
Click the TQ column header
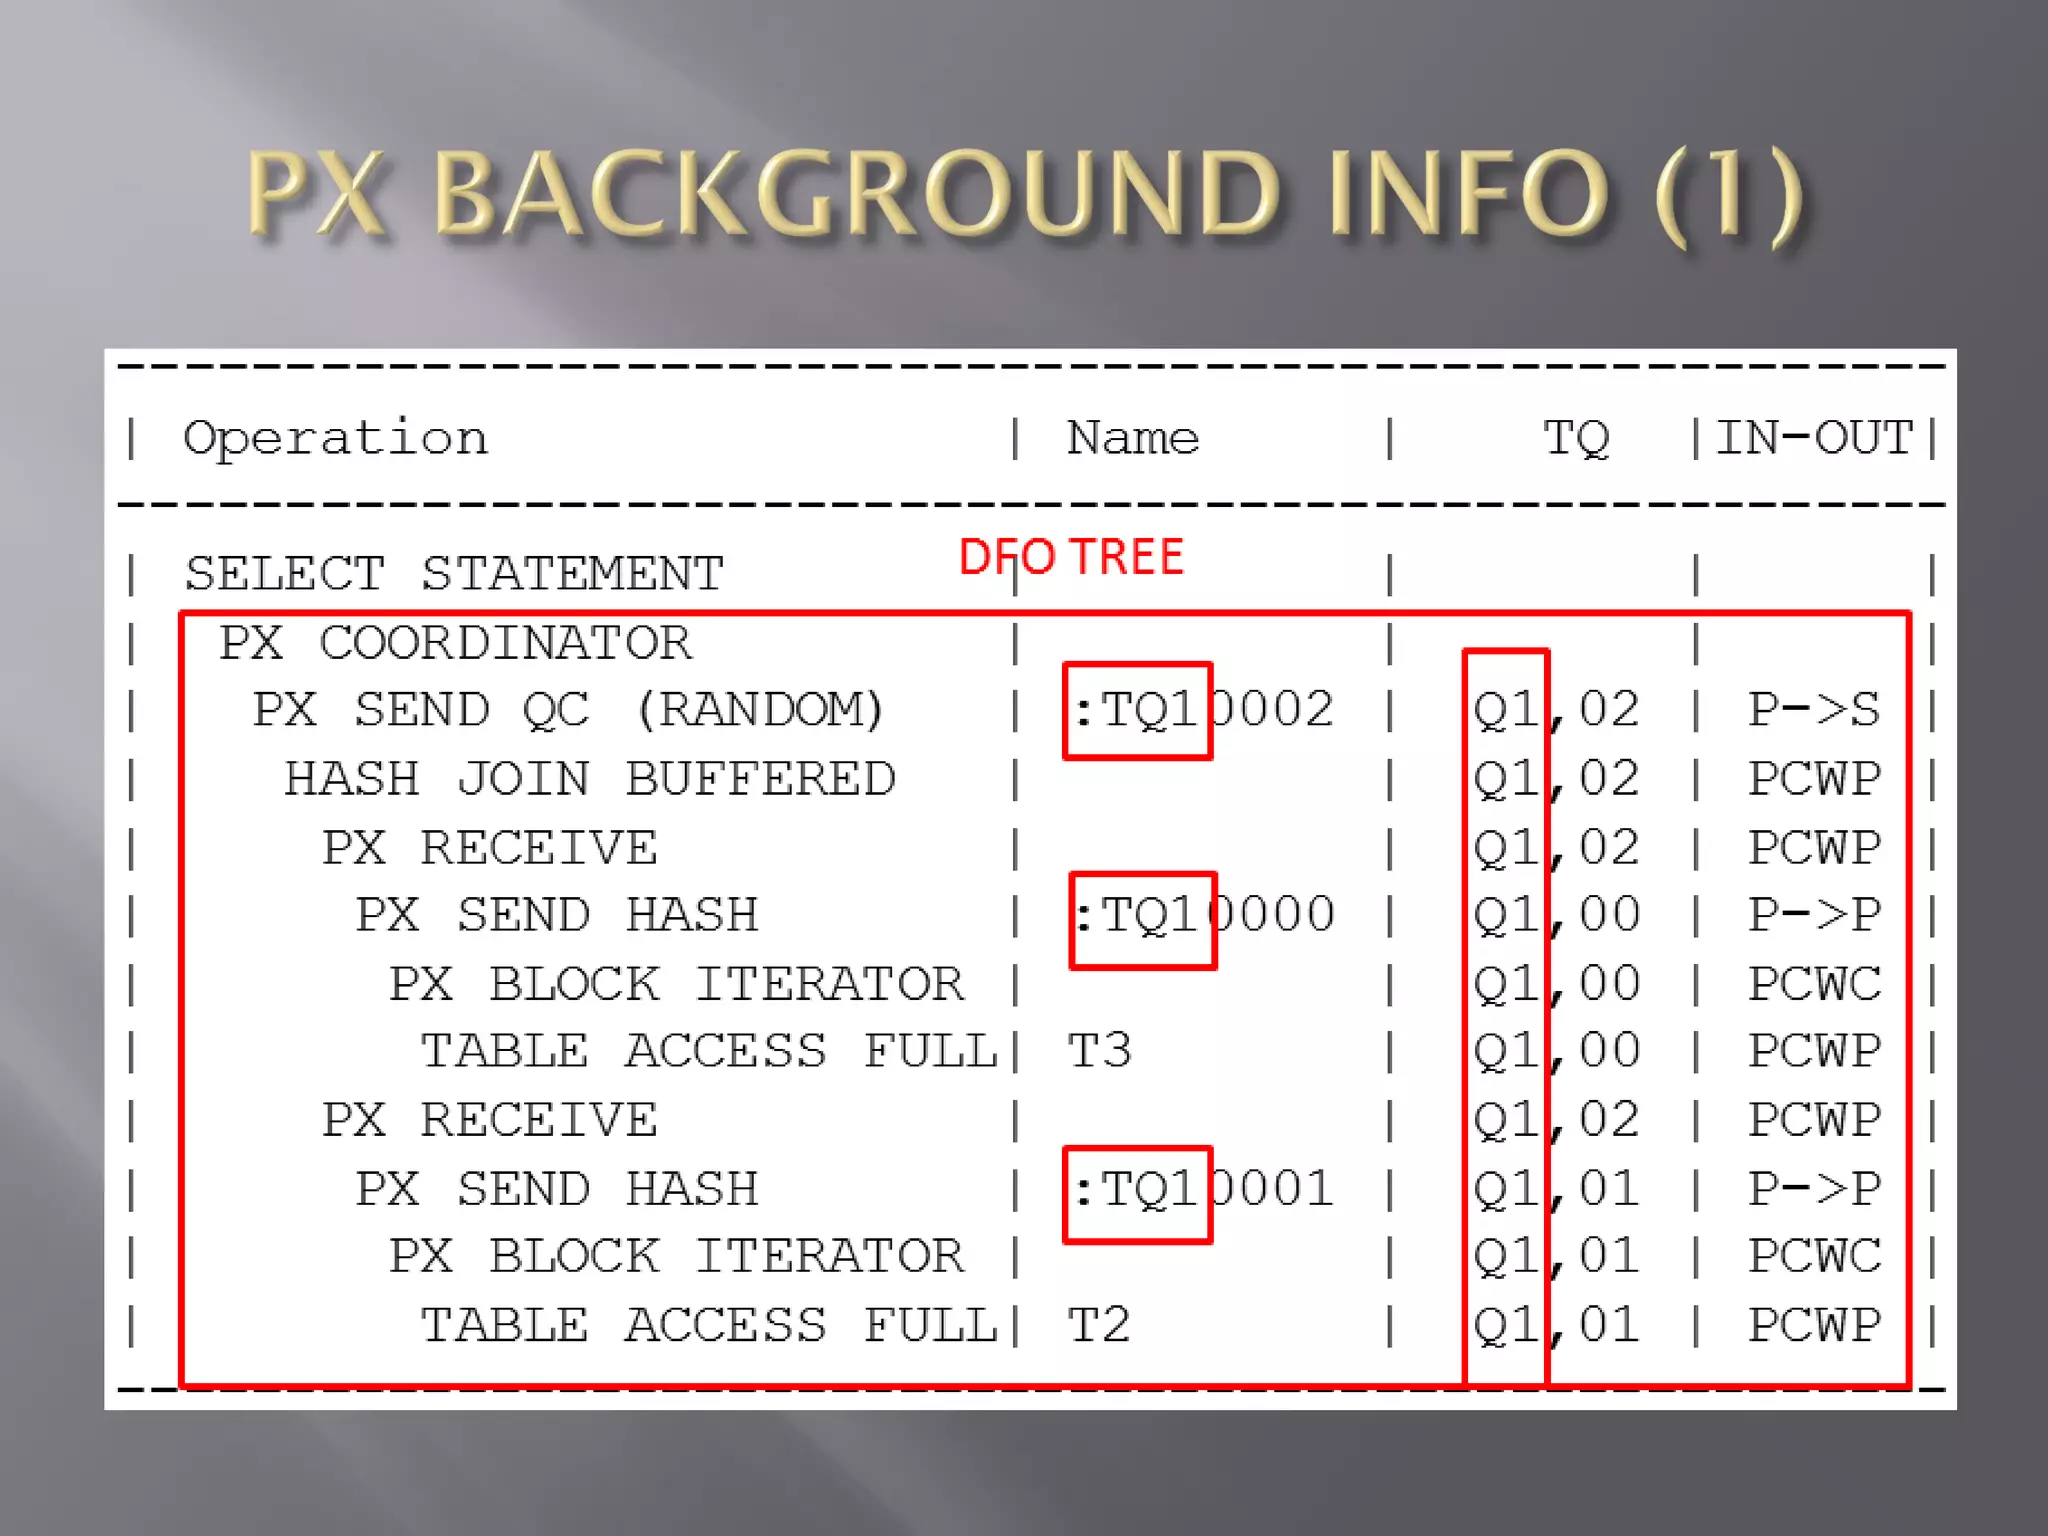coord(1576,439)
